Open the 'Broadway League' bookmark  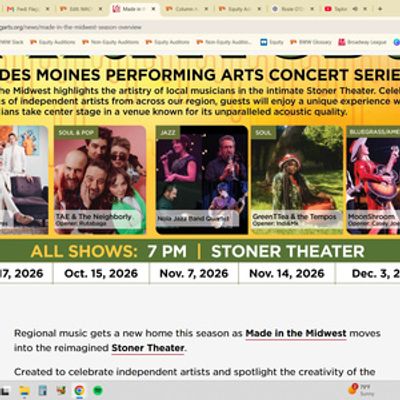click(362, 42)
